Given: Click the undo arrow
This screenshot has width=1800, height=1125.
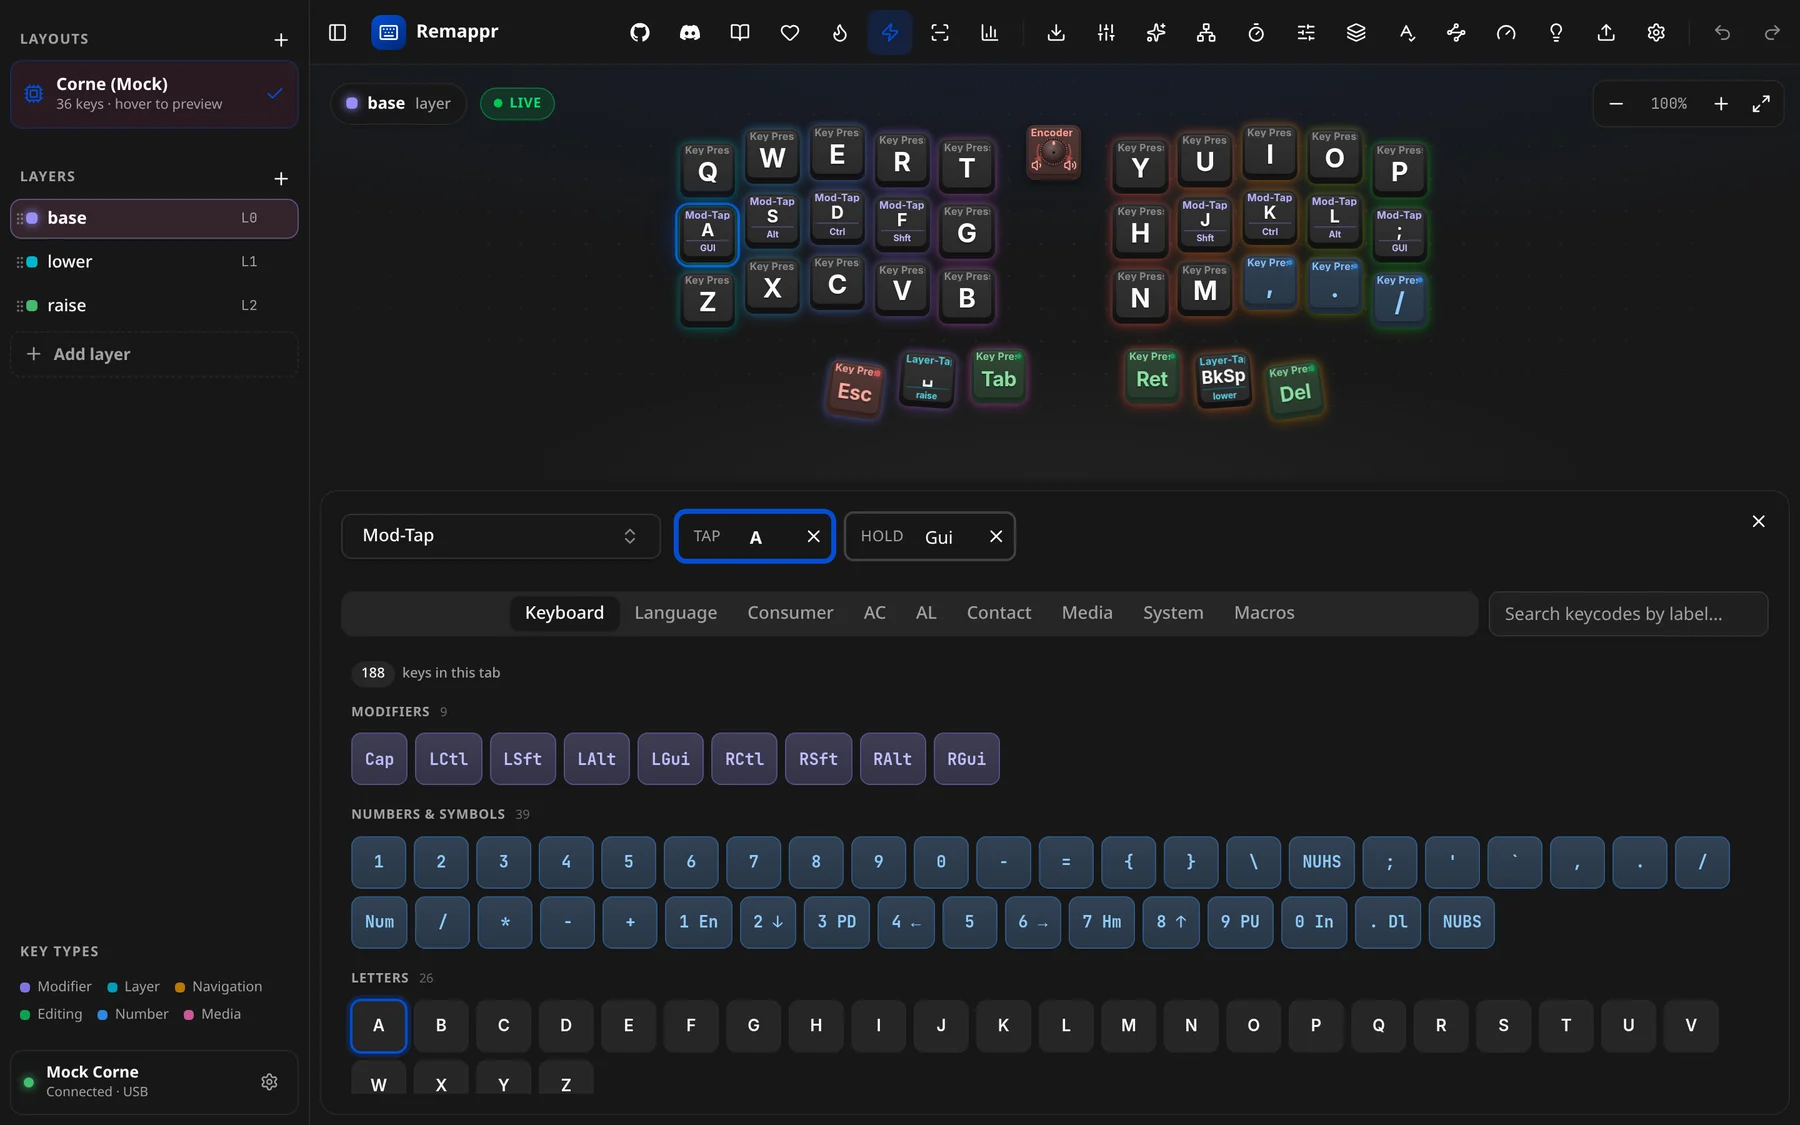Looking at the screenshot, I should pyautogui.click(x=1722, y=33).
